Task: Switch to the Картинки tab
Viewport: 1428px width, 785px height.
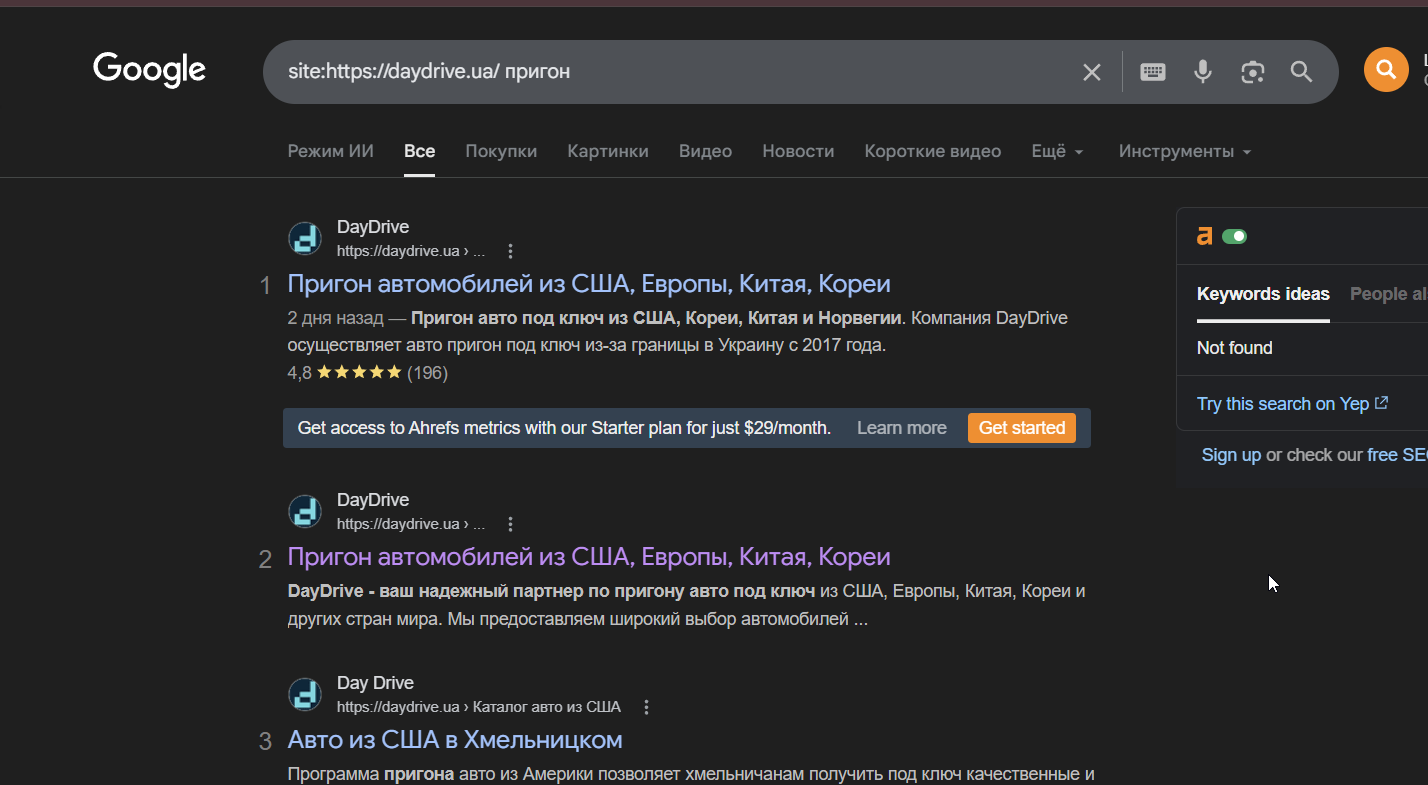Action: tap(607, 152)
